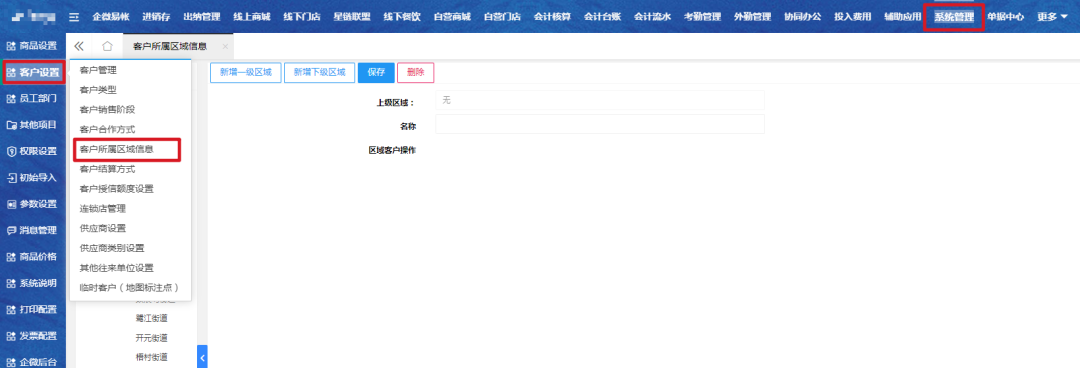Click the hamburger menu icon in top bar
1080x368 pixels.
[74, 17]
